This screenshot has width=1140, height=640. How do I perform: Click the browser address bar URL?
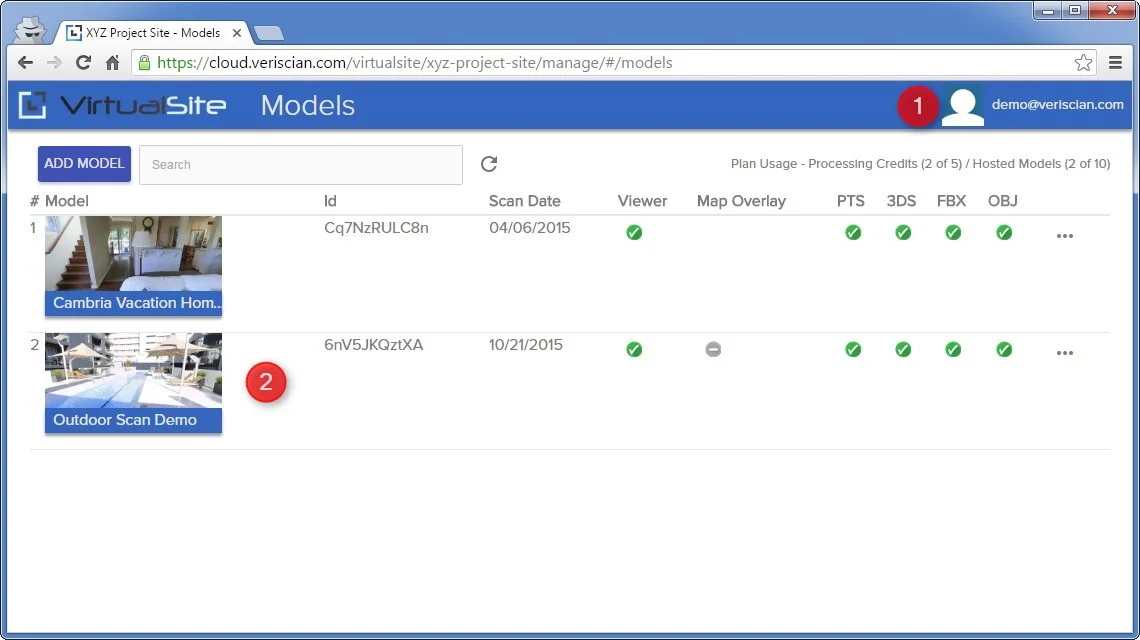414,63
